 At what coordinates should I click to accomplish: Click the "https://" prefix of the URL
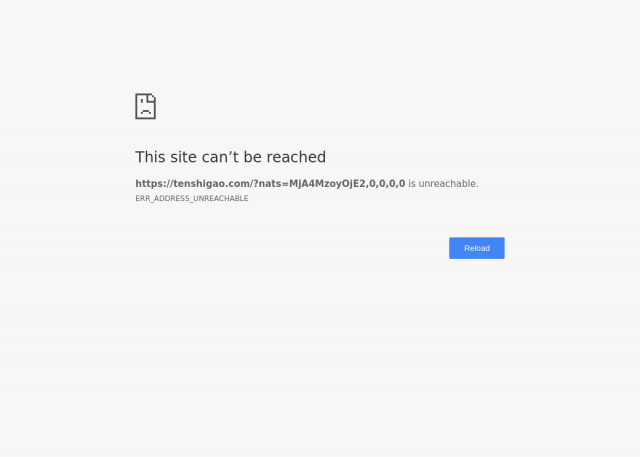[x=154, y=184]
